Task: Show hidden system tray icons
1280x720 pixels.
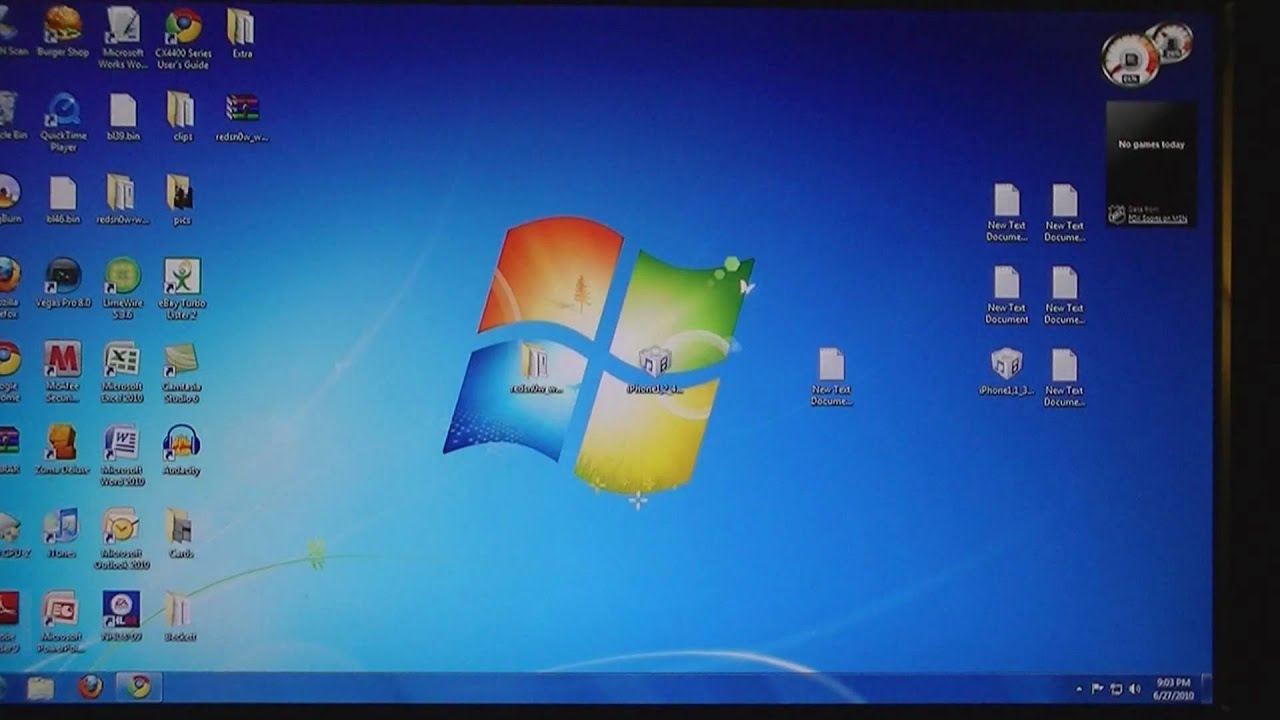Action: pos(1078,689)
